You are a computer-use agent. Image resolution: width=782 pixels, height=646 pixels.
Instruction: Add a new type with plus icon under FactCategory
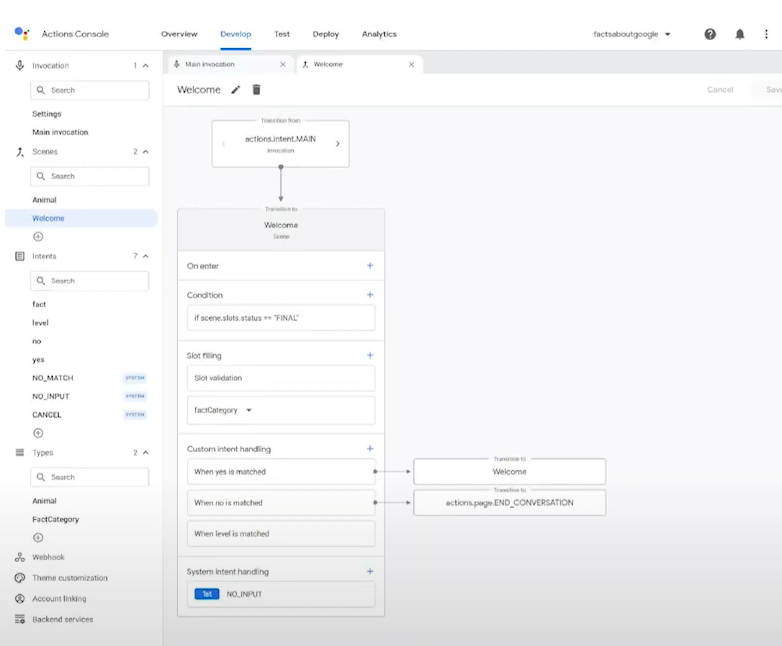pos(38,537)
